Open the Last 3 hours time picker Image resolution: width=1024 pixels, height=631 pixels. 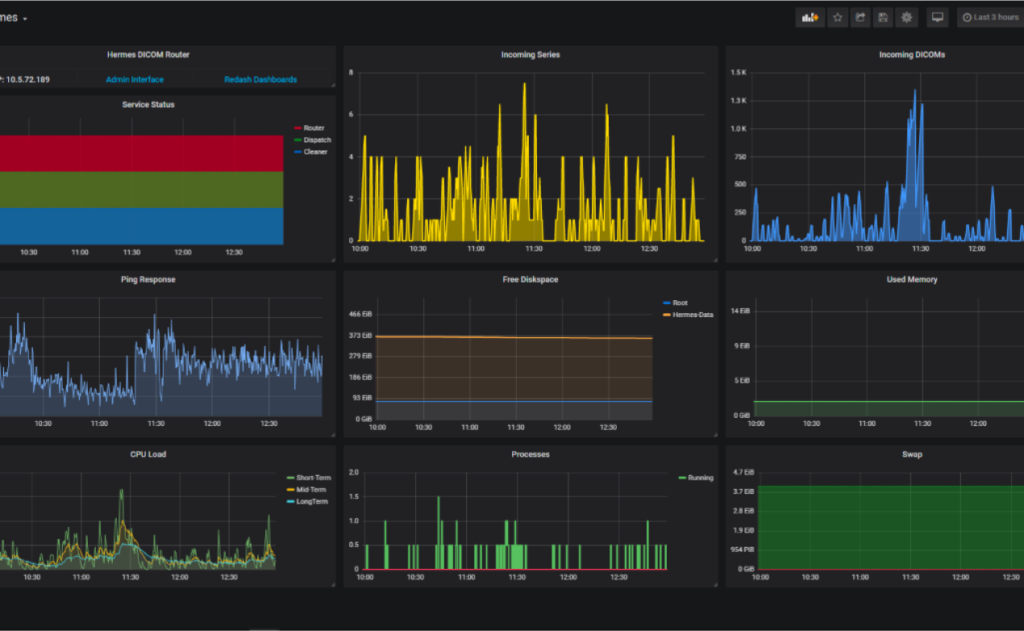coord(990,17)
